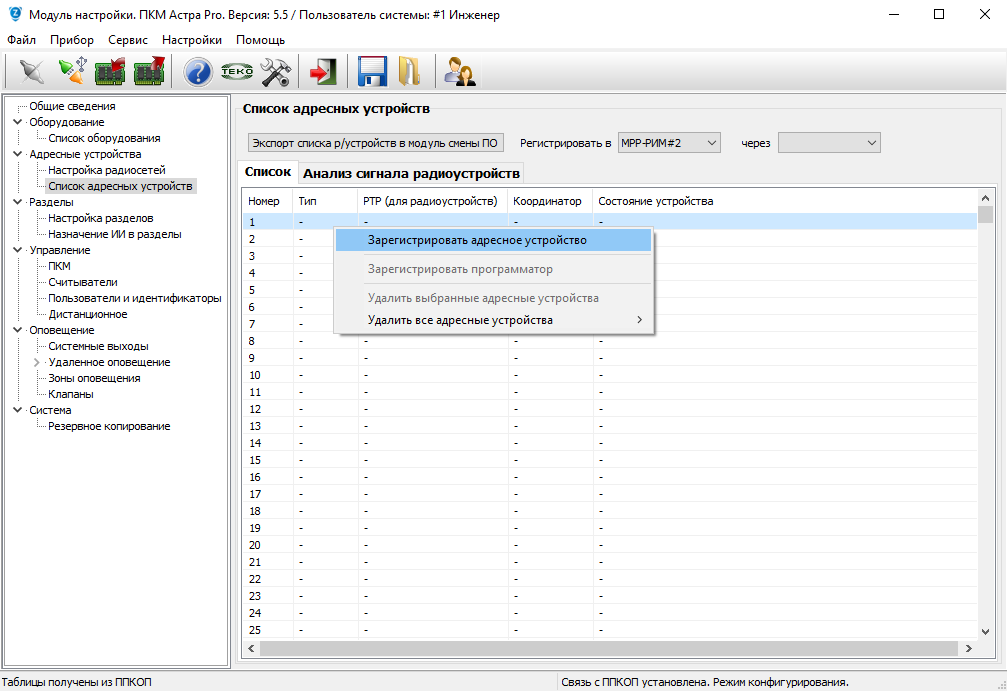Collapse the Оповещение tree node
Screen dimensions: 1007x691
(x=17, y=330)
